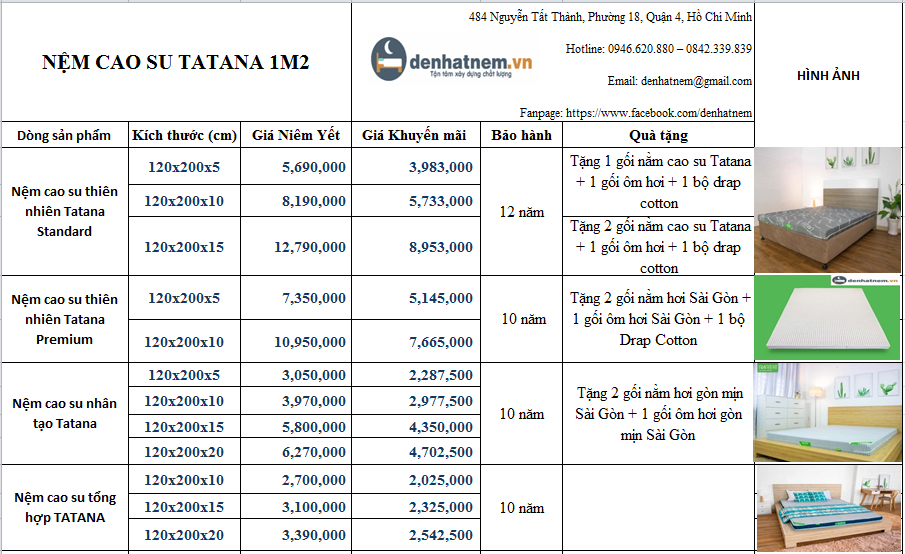Viewport: 905px width, 554px height.
Task: Select the 12,790,000 list price cell
Action: [296, 246]
